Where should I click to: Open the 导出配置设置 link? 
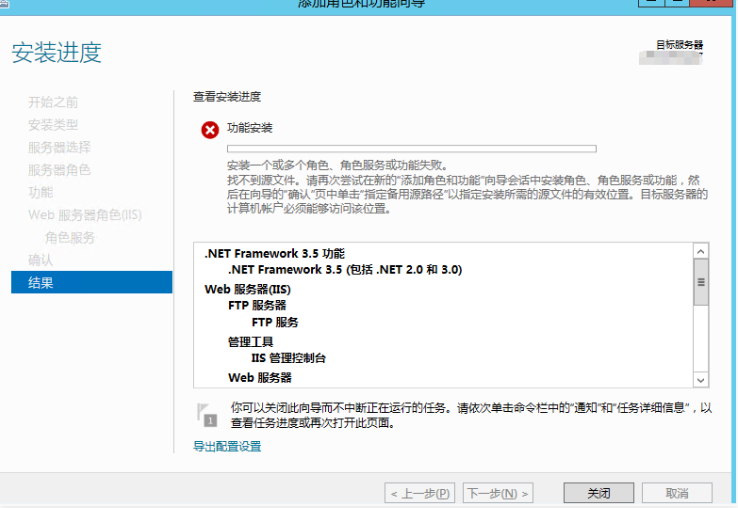tap(227, 446)
